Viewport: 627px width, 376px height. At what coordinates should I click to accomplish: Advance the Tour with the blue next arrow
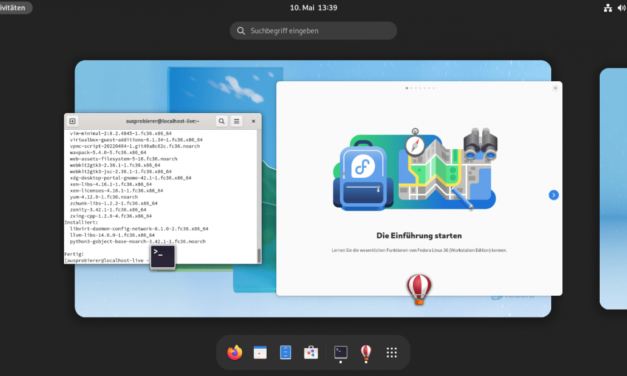click(x=553, y=195)
